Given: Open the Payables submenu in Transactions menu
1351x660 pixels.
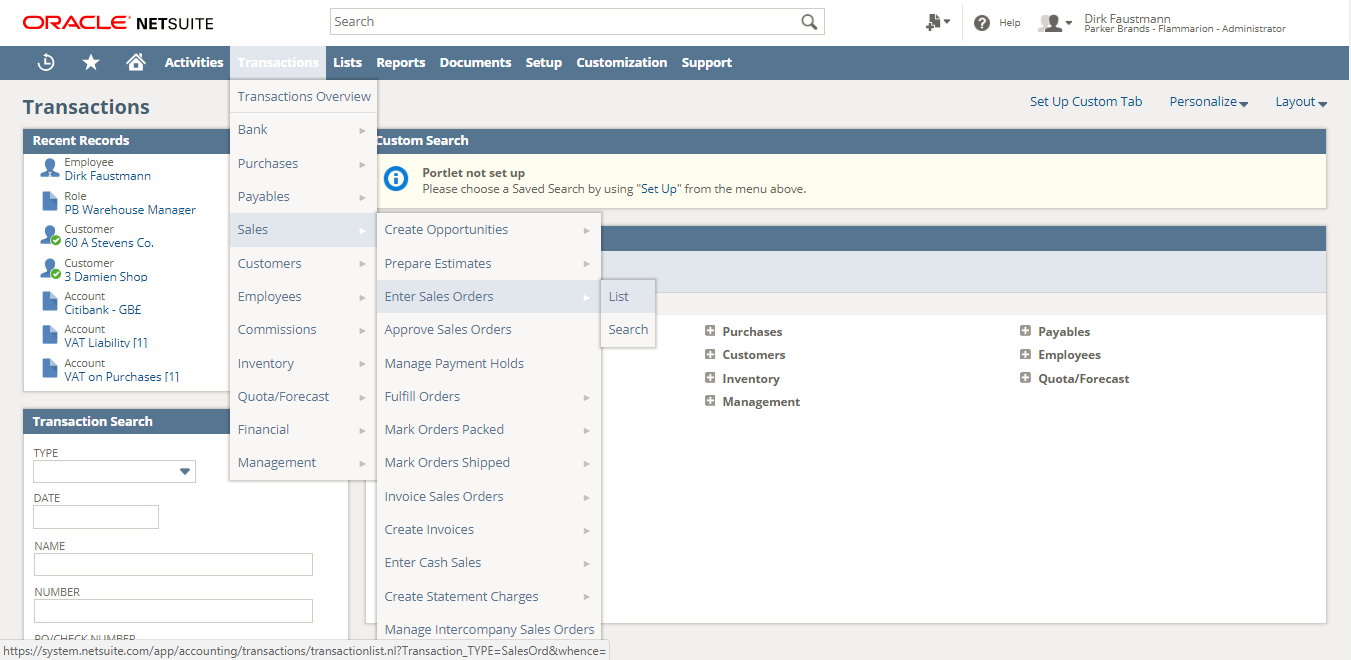Looking at the screenshot, I should click(303, 197).
